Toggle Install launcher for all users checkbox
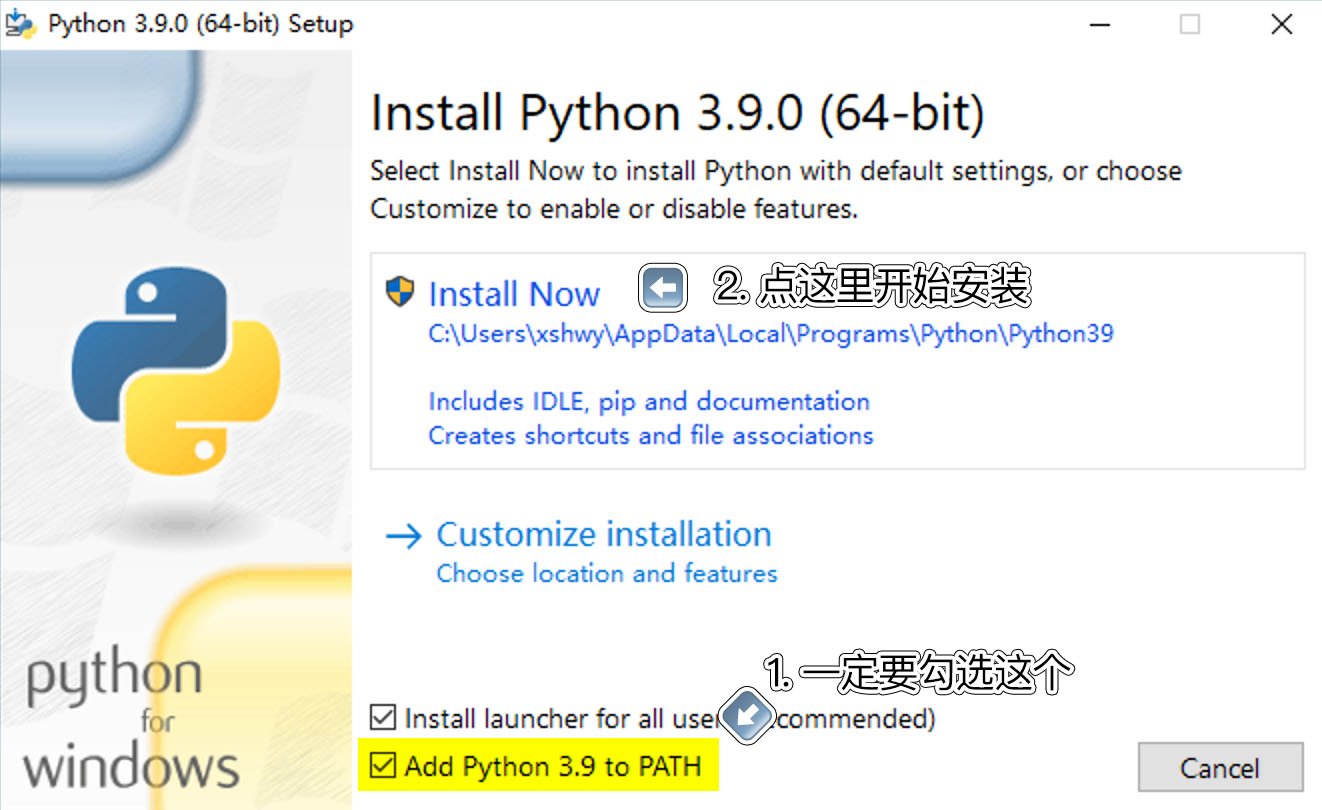The height and width of the screenshot is (810, 1322). [382, 718]
